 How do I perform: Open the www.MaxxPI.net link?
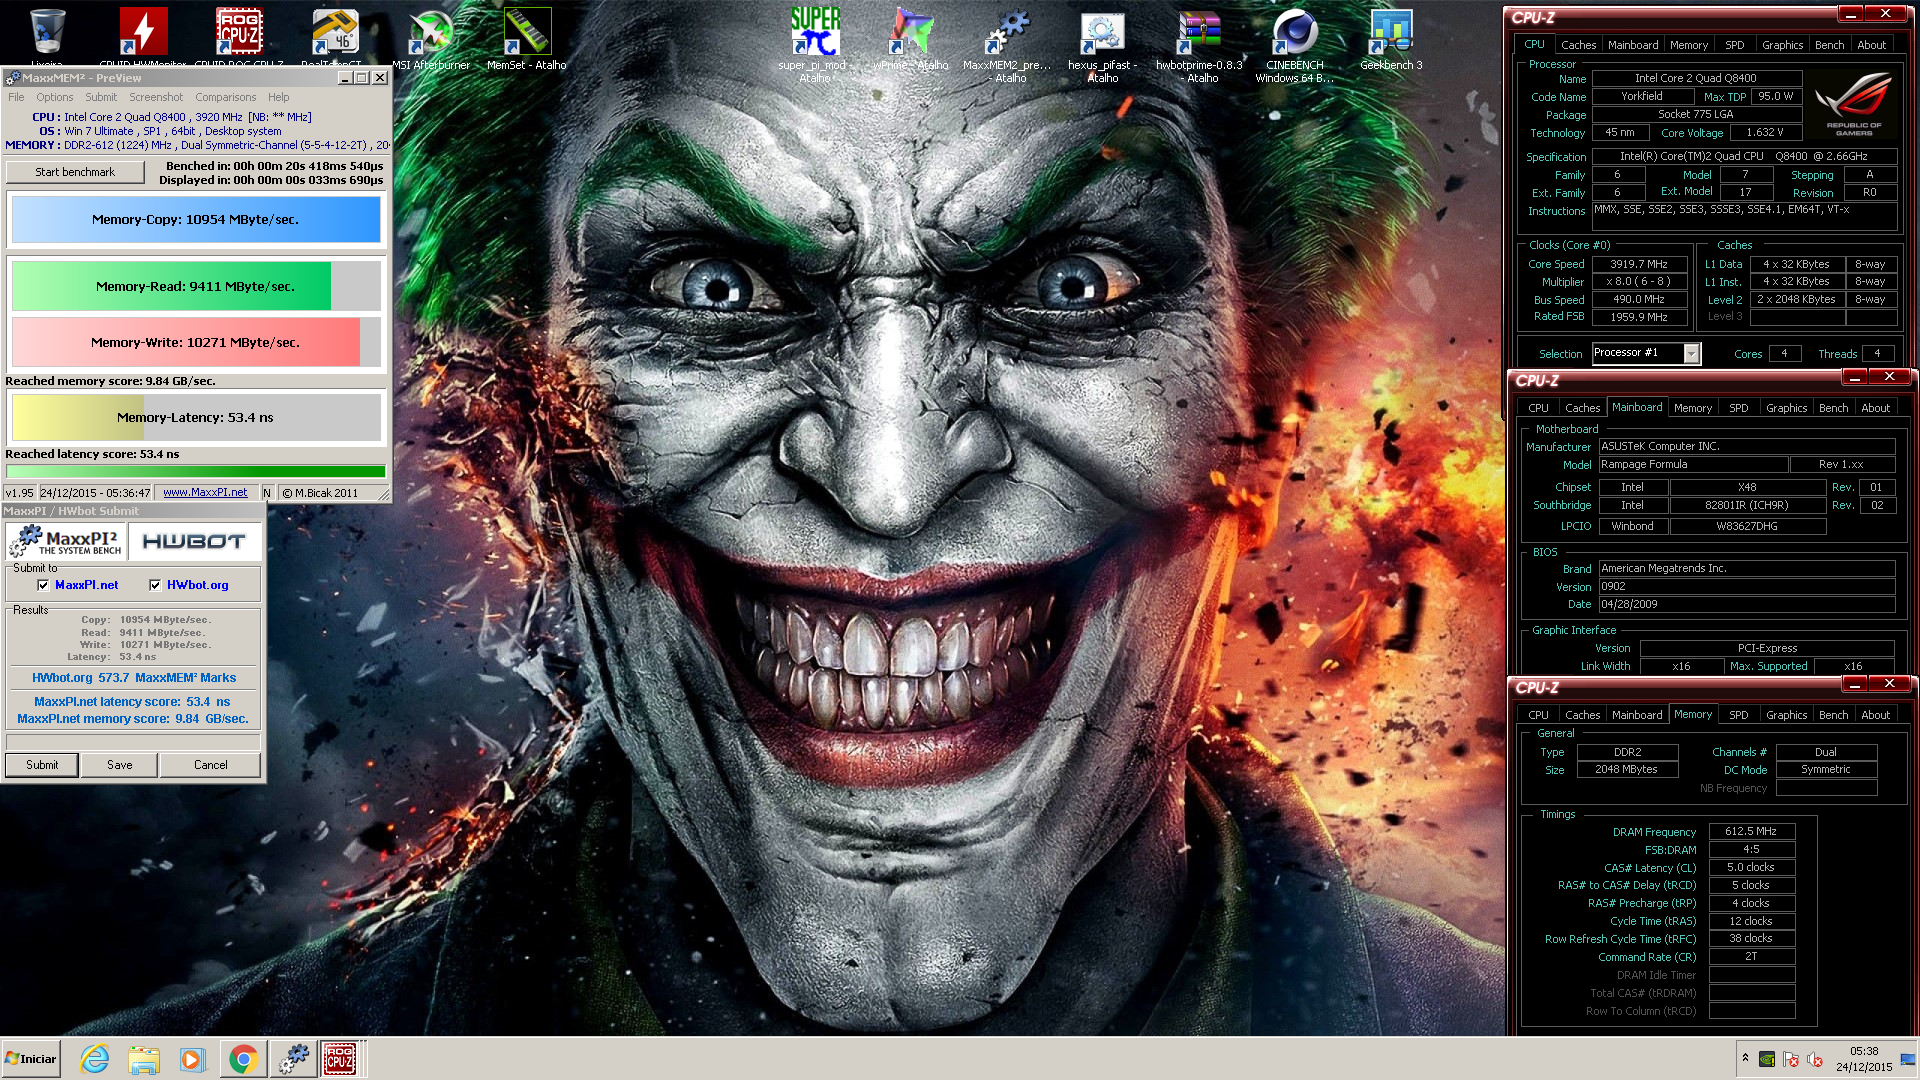pyautogui.click(x=205, y=492)
